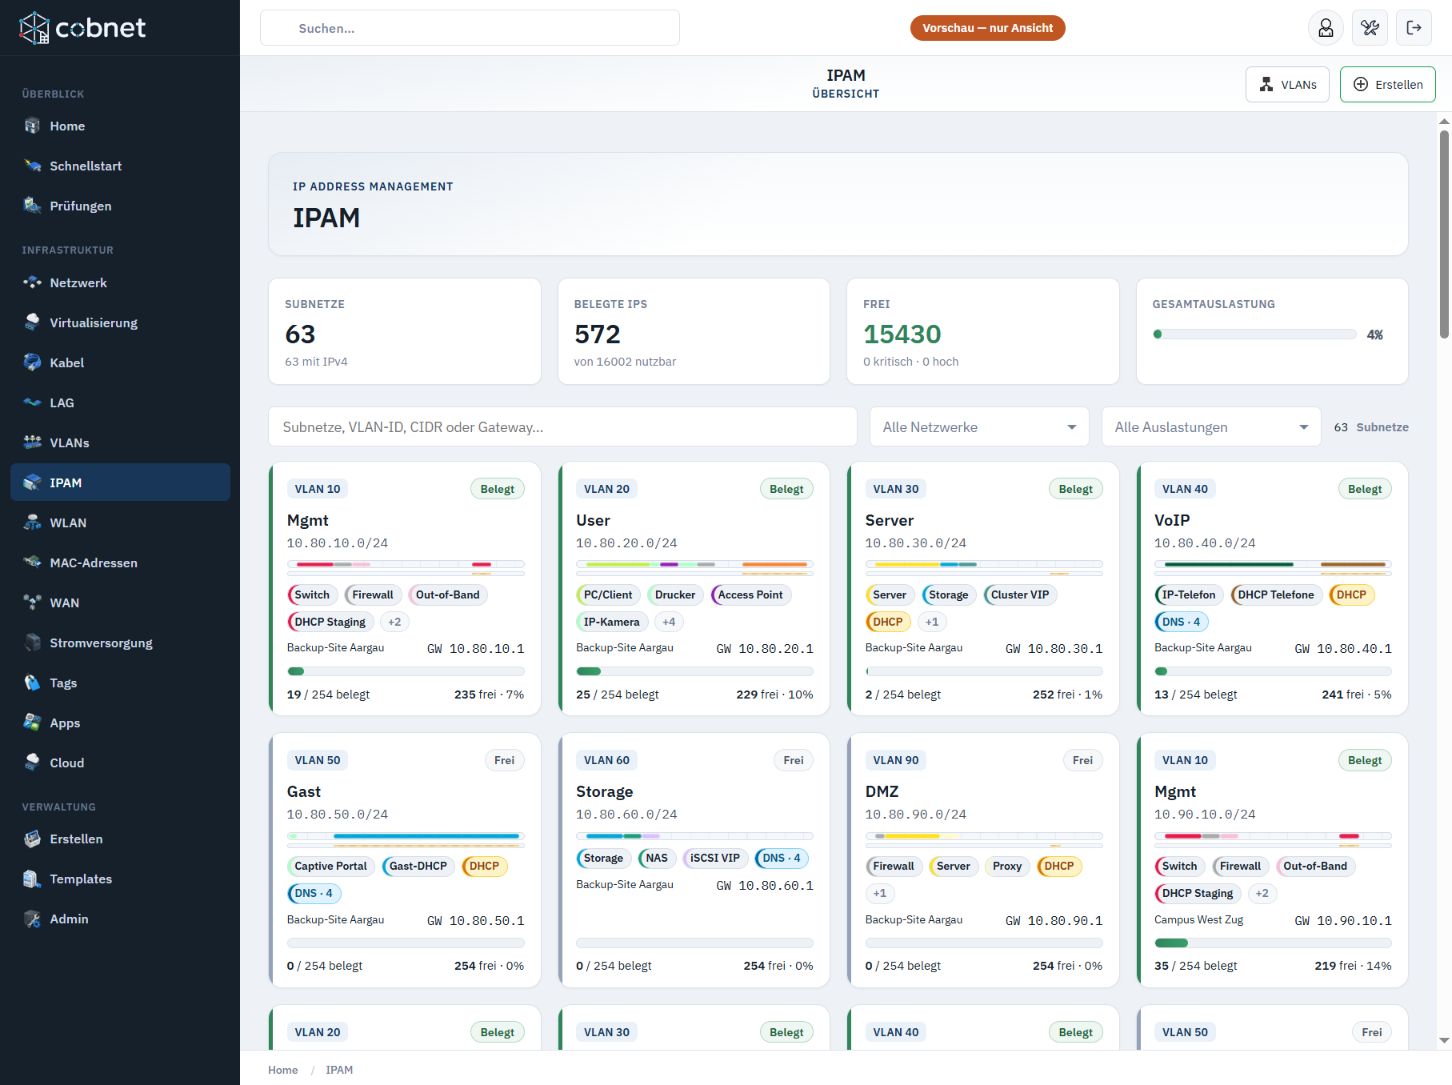Open Templates in the sidebar
Screen dimensions: 1452x1085
(120, 879)
